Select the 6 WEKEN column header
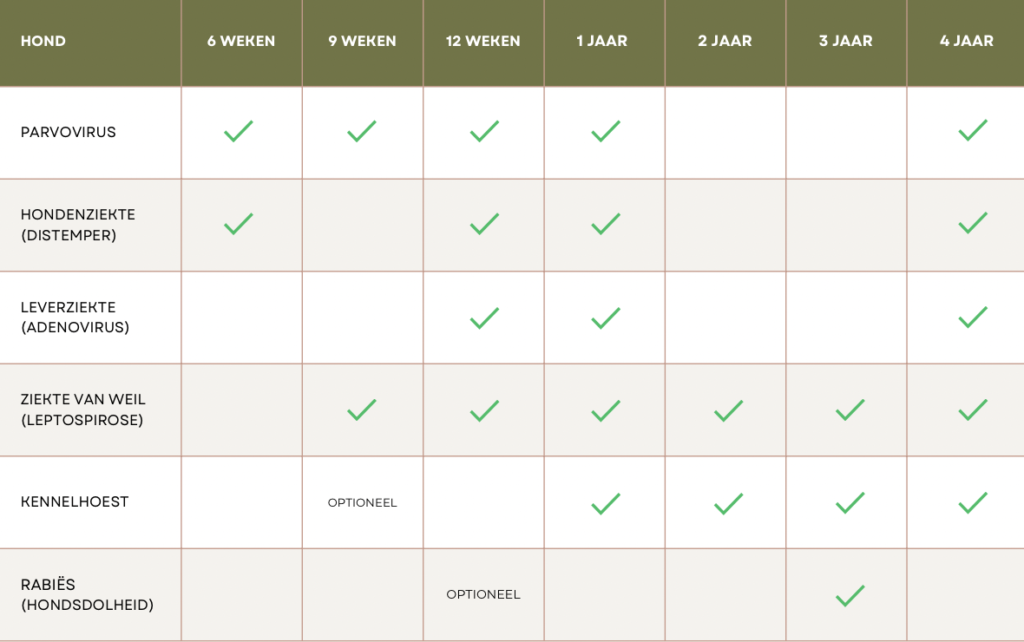1024x642 pixels. [241, 42]
